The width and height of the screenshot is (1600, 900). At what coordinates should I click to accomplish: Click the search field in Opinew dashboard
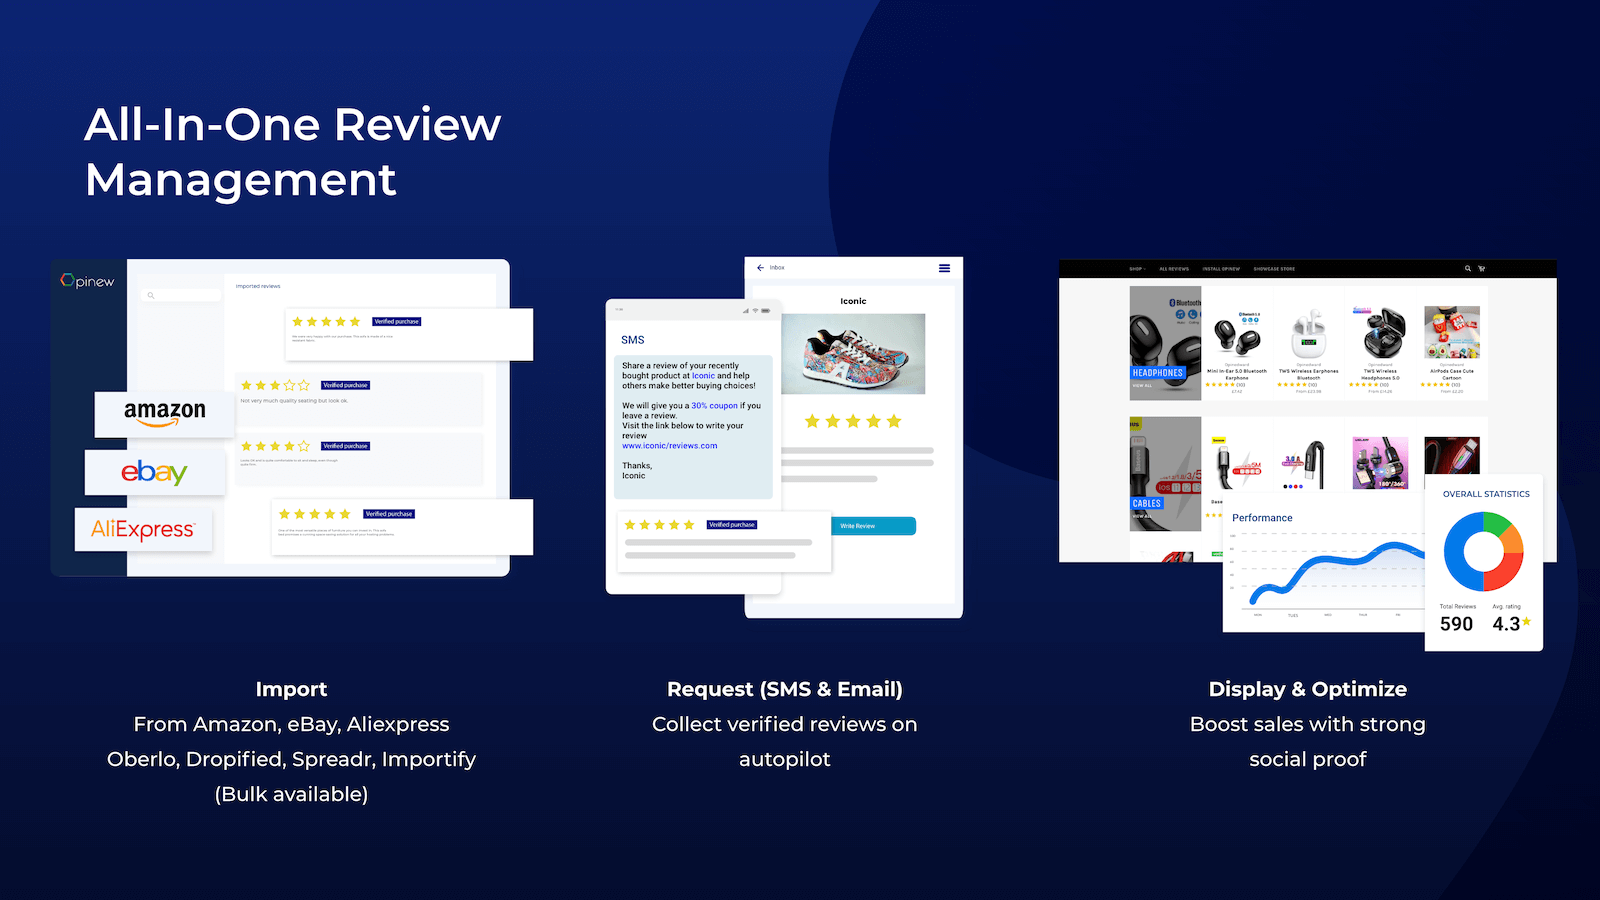click(183, 295)
